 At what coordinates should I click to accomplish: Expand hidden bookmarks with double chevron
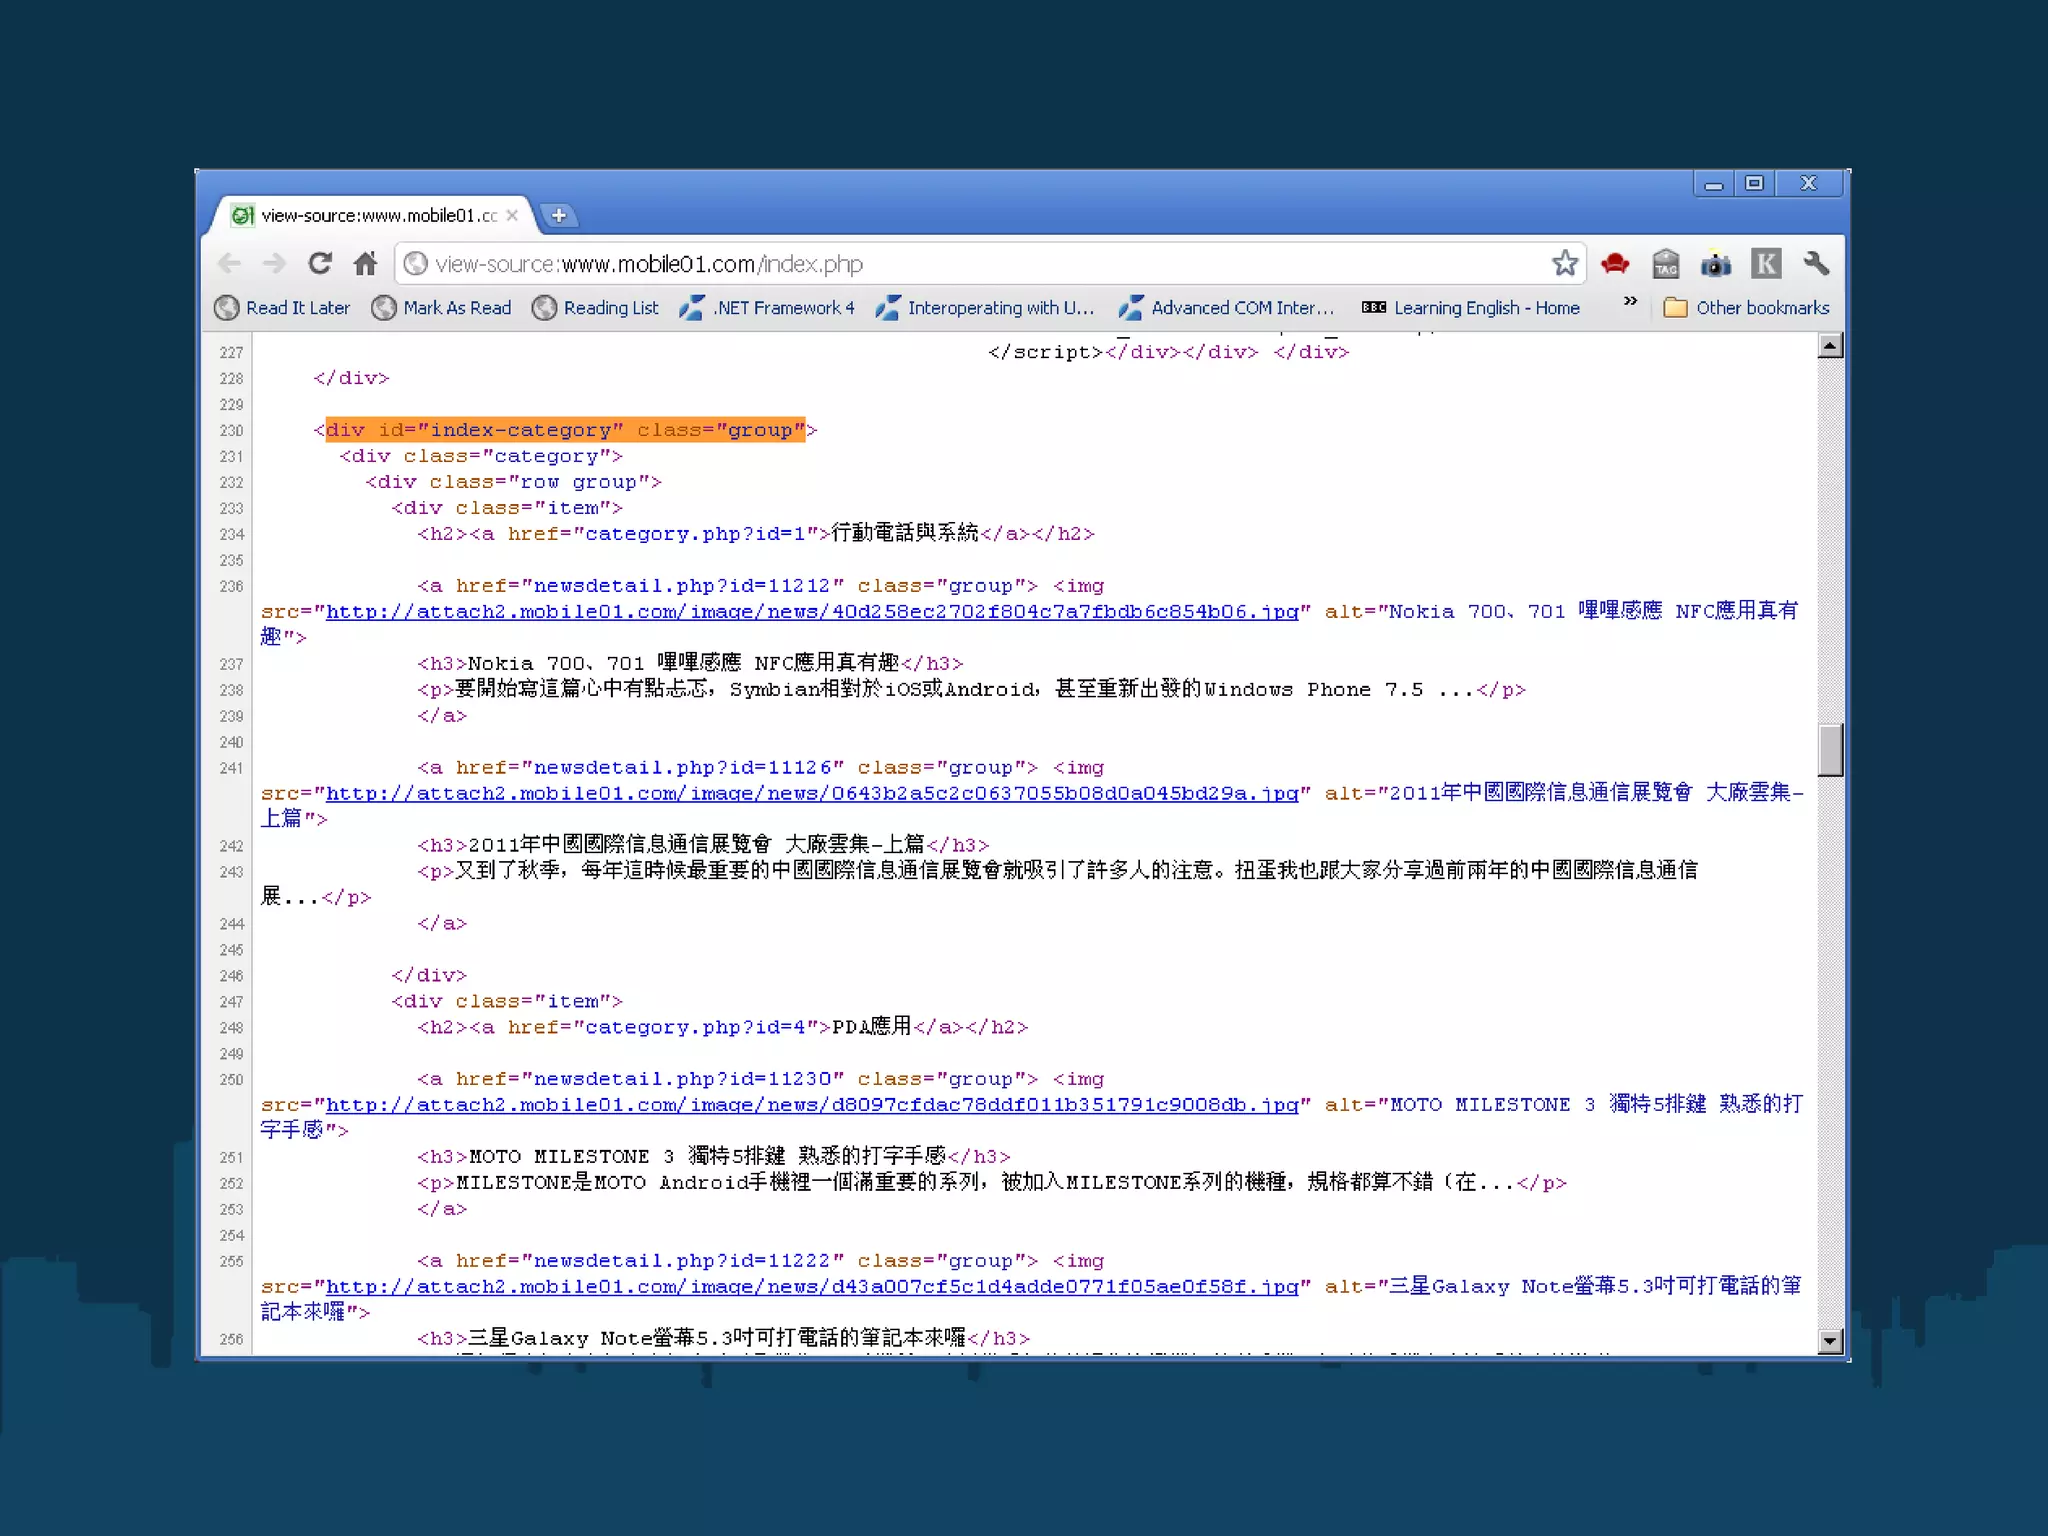(1630, 301)
